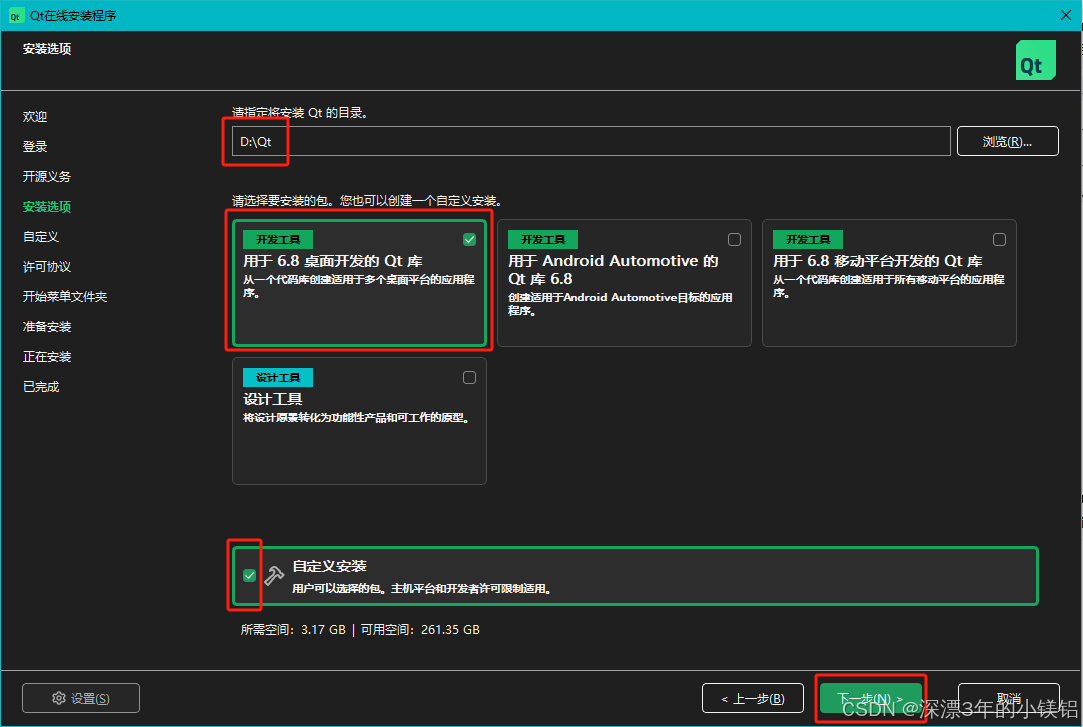Select the 已完成 step in sidebar
This screenshot has width=1083, height=727.
(x=41, y=387)
